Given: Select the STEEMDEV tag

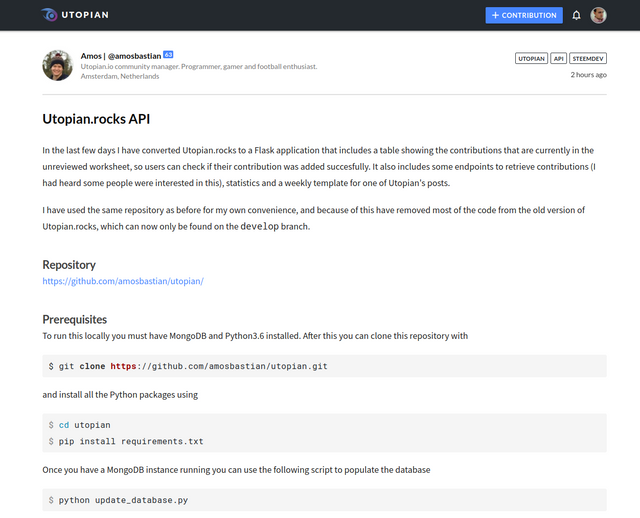Looking at the screenshot, I should tap(588, 59).
